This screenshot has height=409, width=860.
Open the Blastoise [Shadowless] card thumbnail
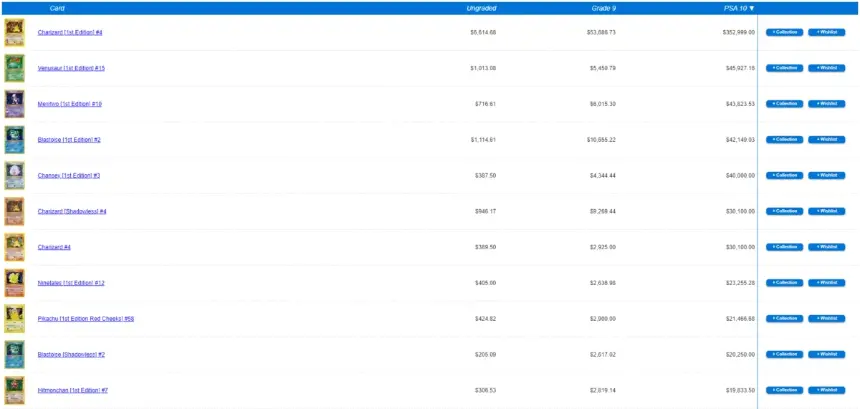[14, 355]
